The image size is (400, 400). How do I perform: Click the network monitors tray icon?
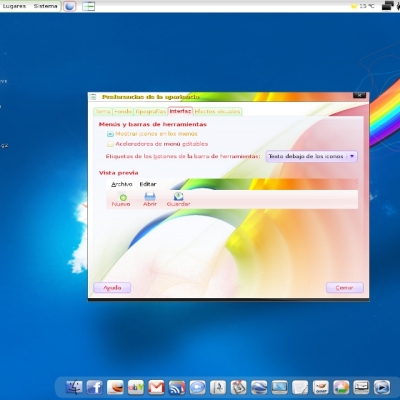pos(387,6)
